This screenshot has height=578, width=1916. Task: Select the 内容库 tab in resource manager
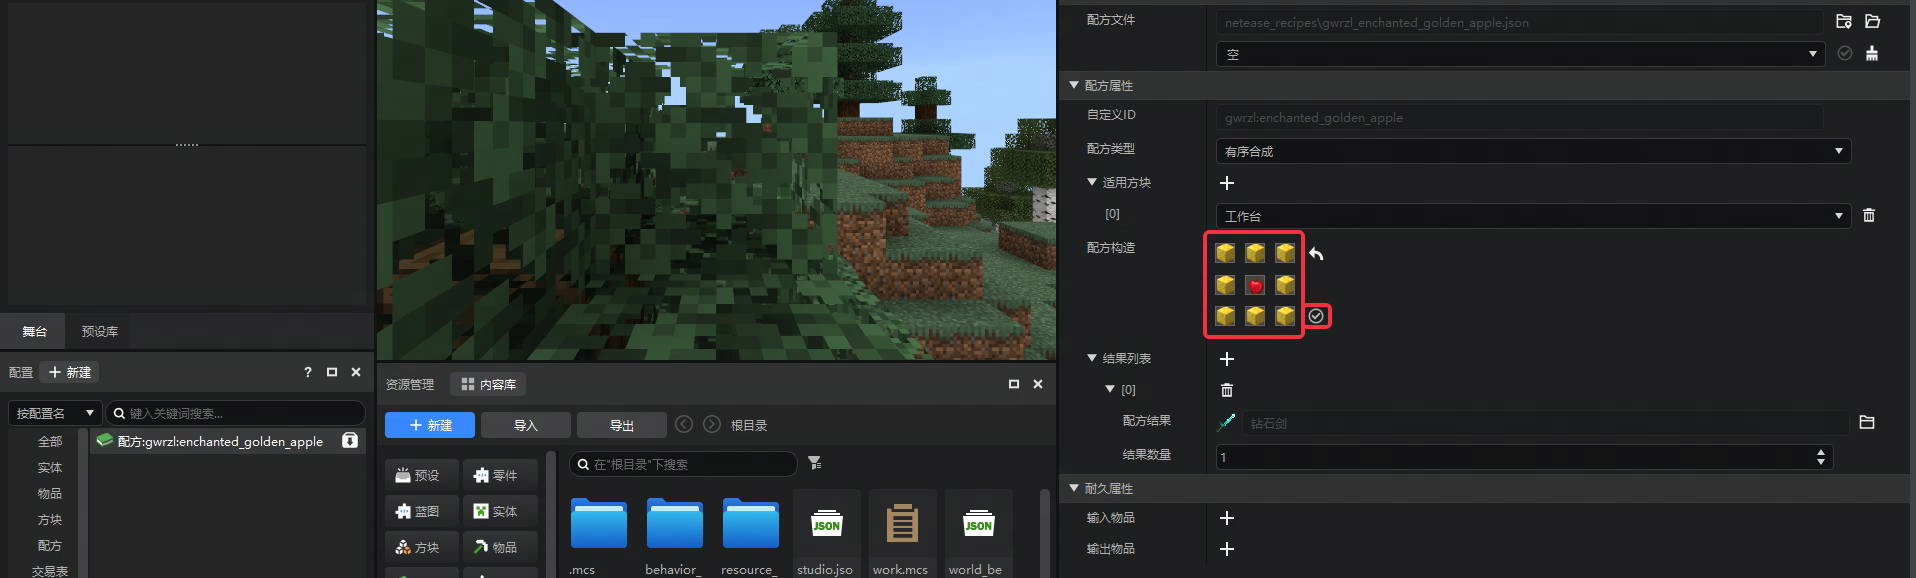coord(488,384)
